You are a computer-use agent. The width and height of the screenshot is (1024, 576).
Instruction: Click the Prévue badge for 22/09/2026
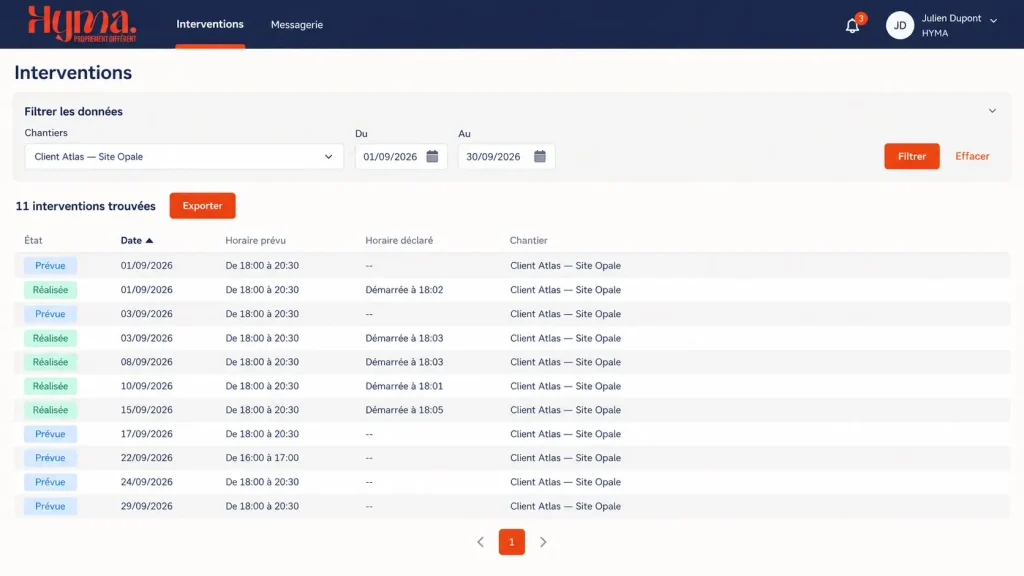point(50,458)
